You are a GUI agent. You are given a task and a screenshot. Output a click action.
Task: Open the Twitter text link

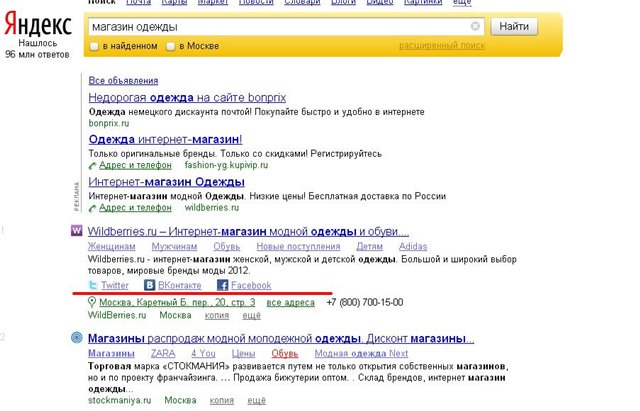(x=115, y=285)
